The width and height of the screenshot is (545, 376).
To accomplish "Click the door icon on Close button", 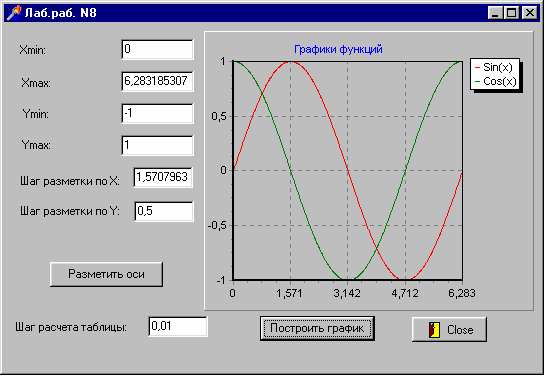I will 434,329.
